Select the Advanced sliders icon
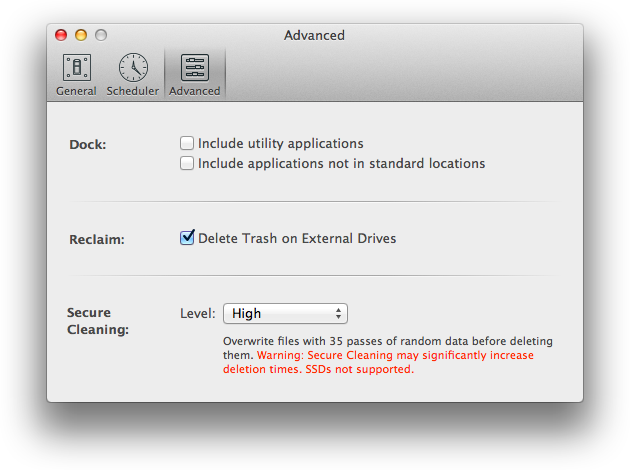This screenshot has height=470, width=630. click(194, 68)
